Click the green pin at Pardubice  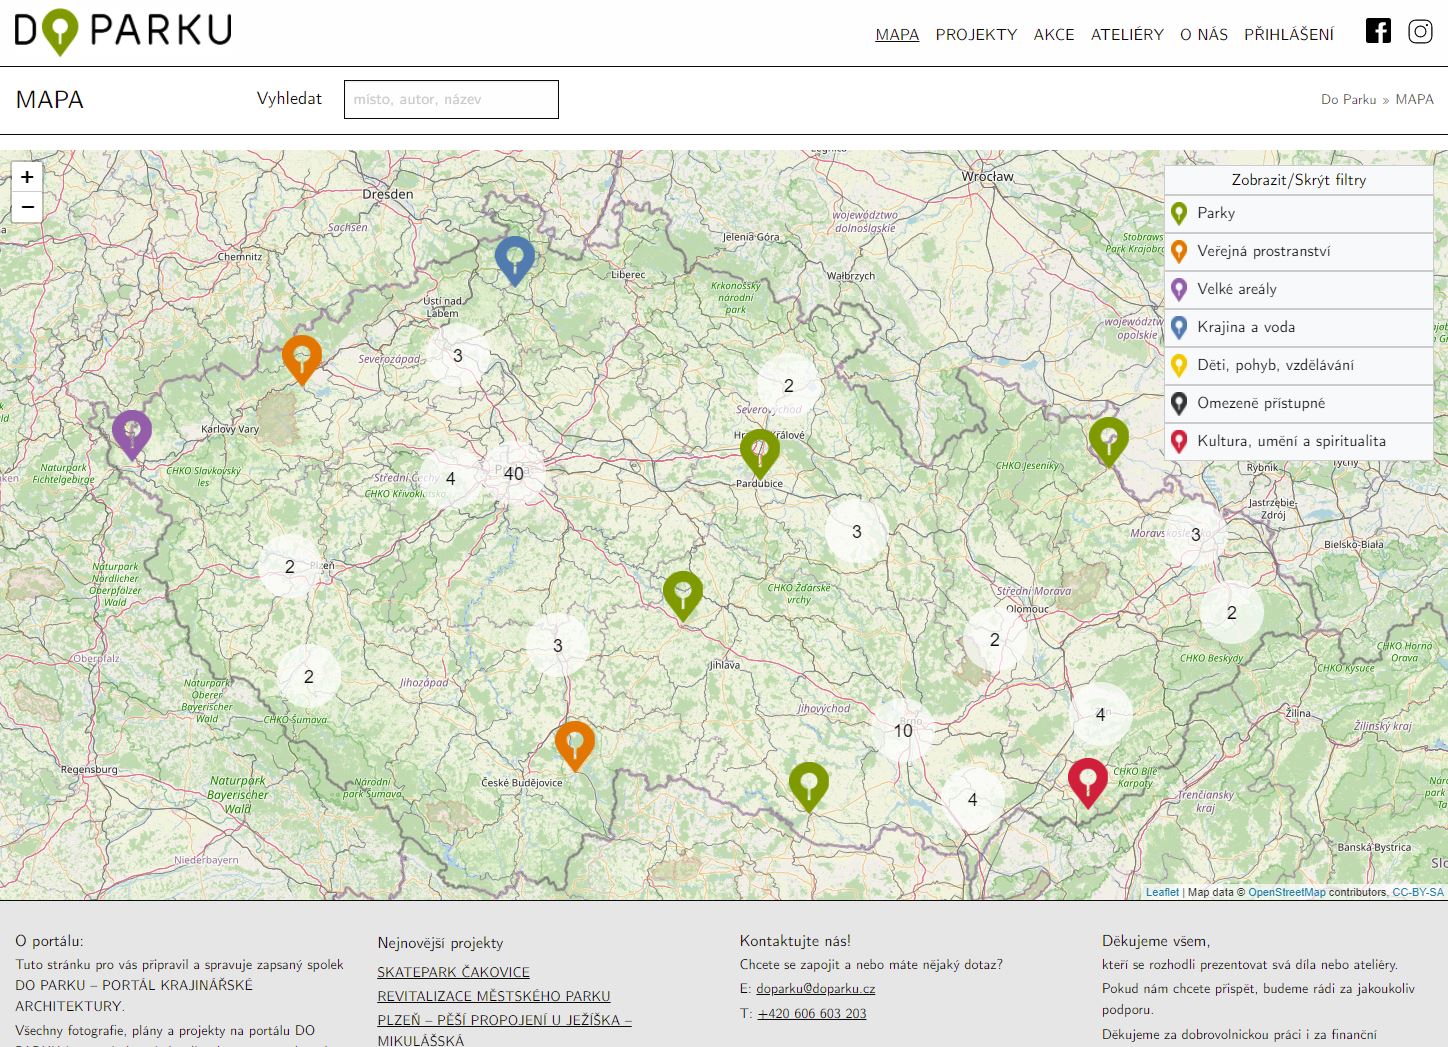click(x=760, y=452)
